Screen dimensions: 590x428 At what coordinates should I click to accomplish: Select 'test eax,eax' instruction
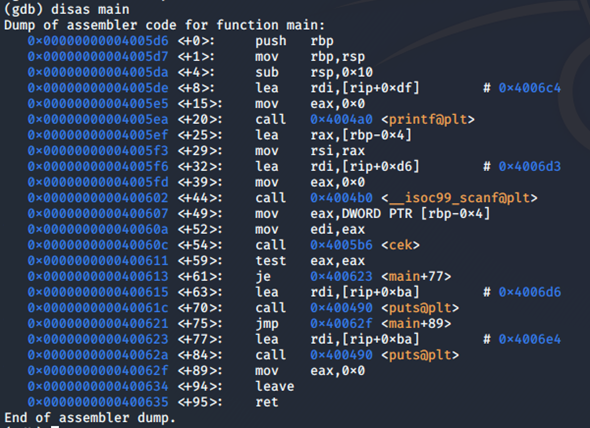[x=310, y=261]
